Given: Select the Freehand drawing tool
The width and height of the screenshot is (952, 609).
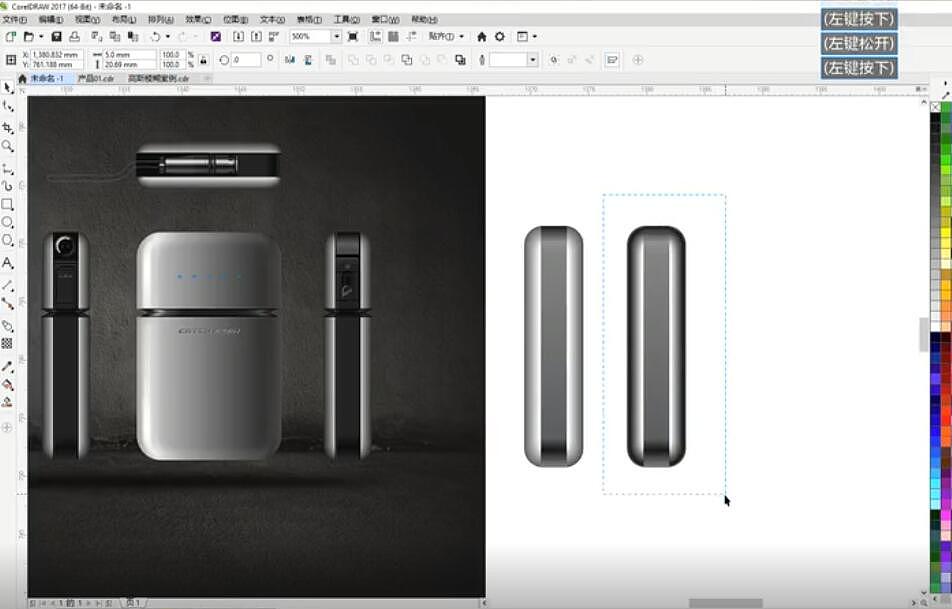Looking at the screenshot, I should 8,169.
